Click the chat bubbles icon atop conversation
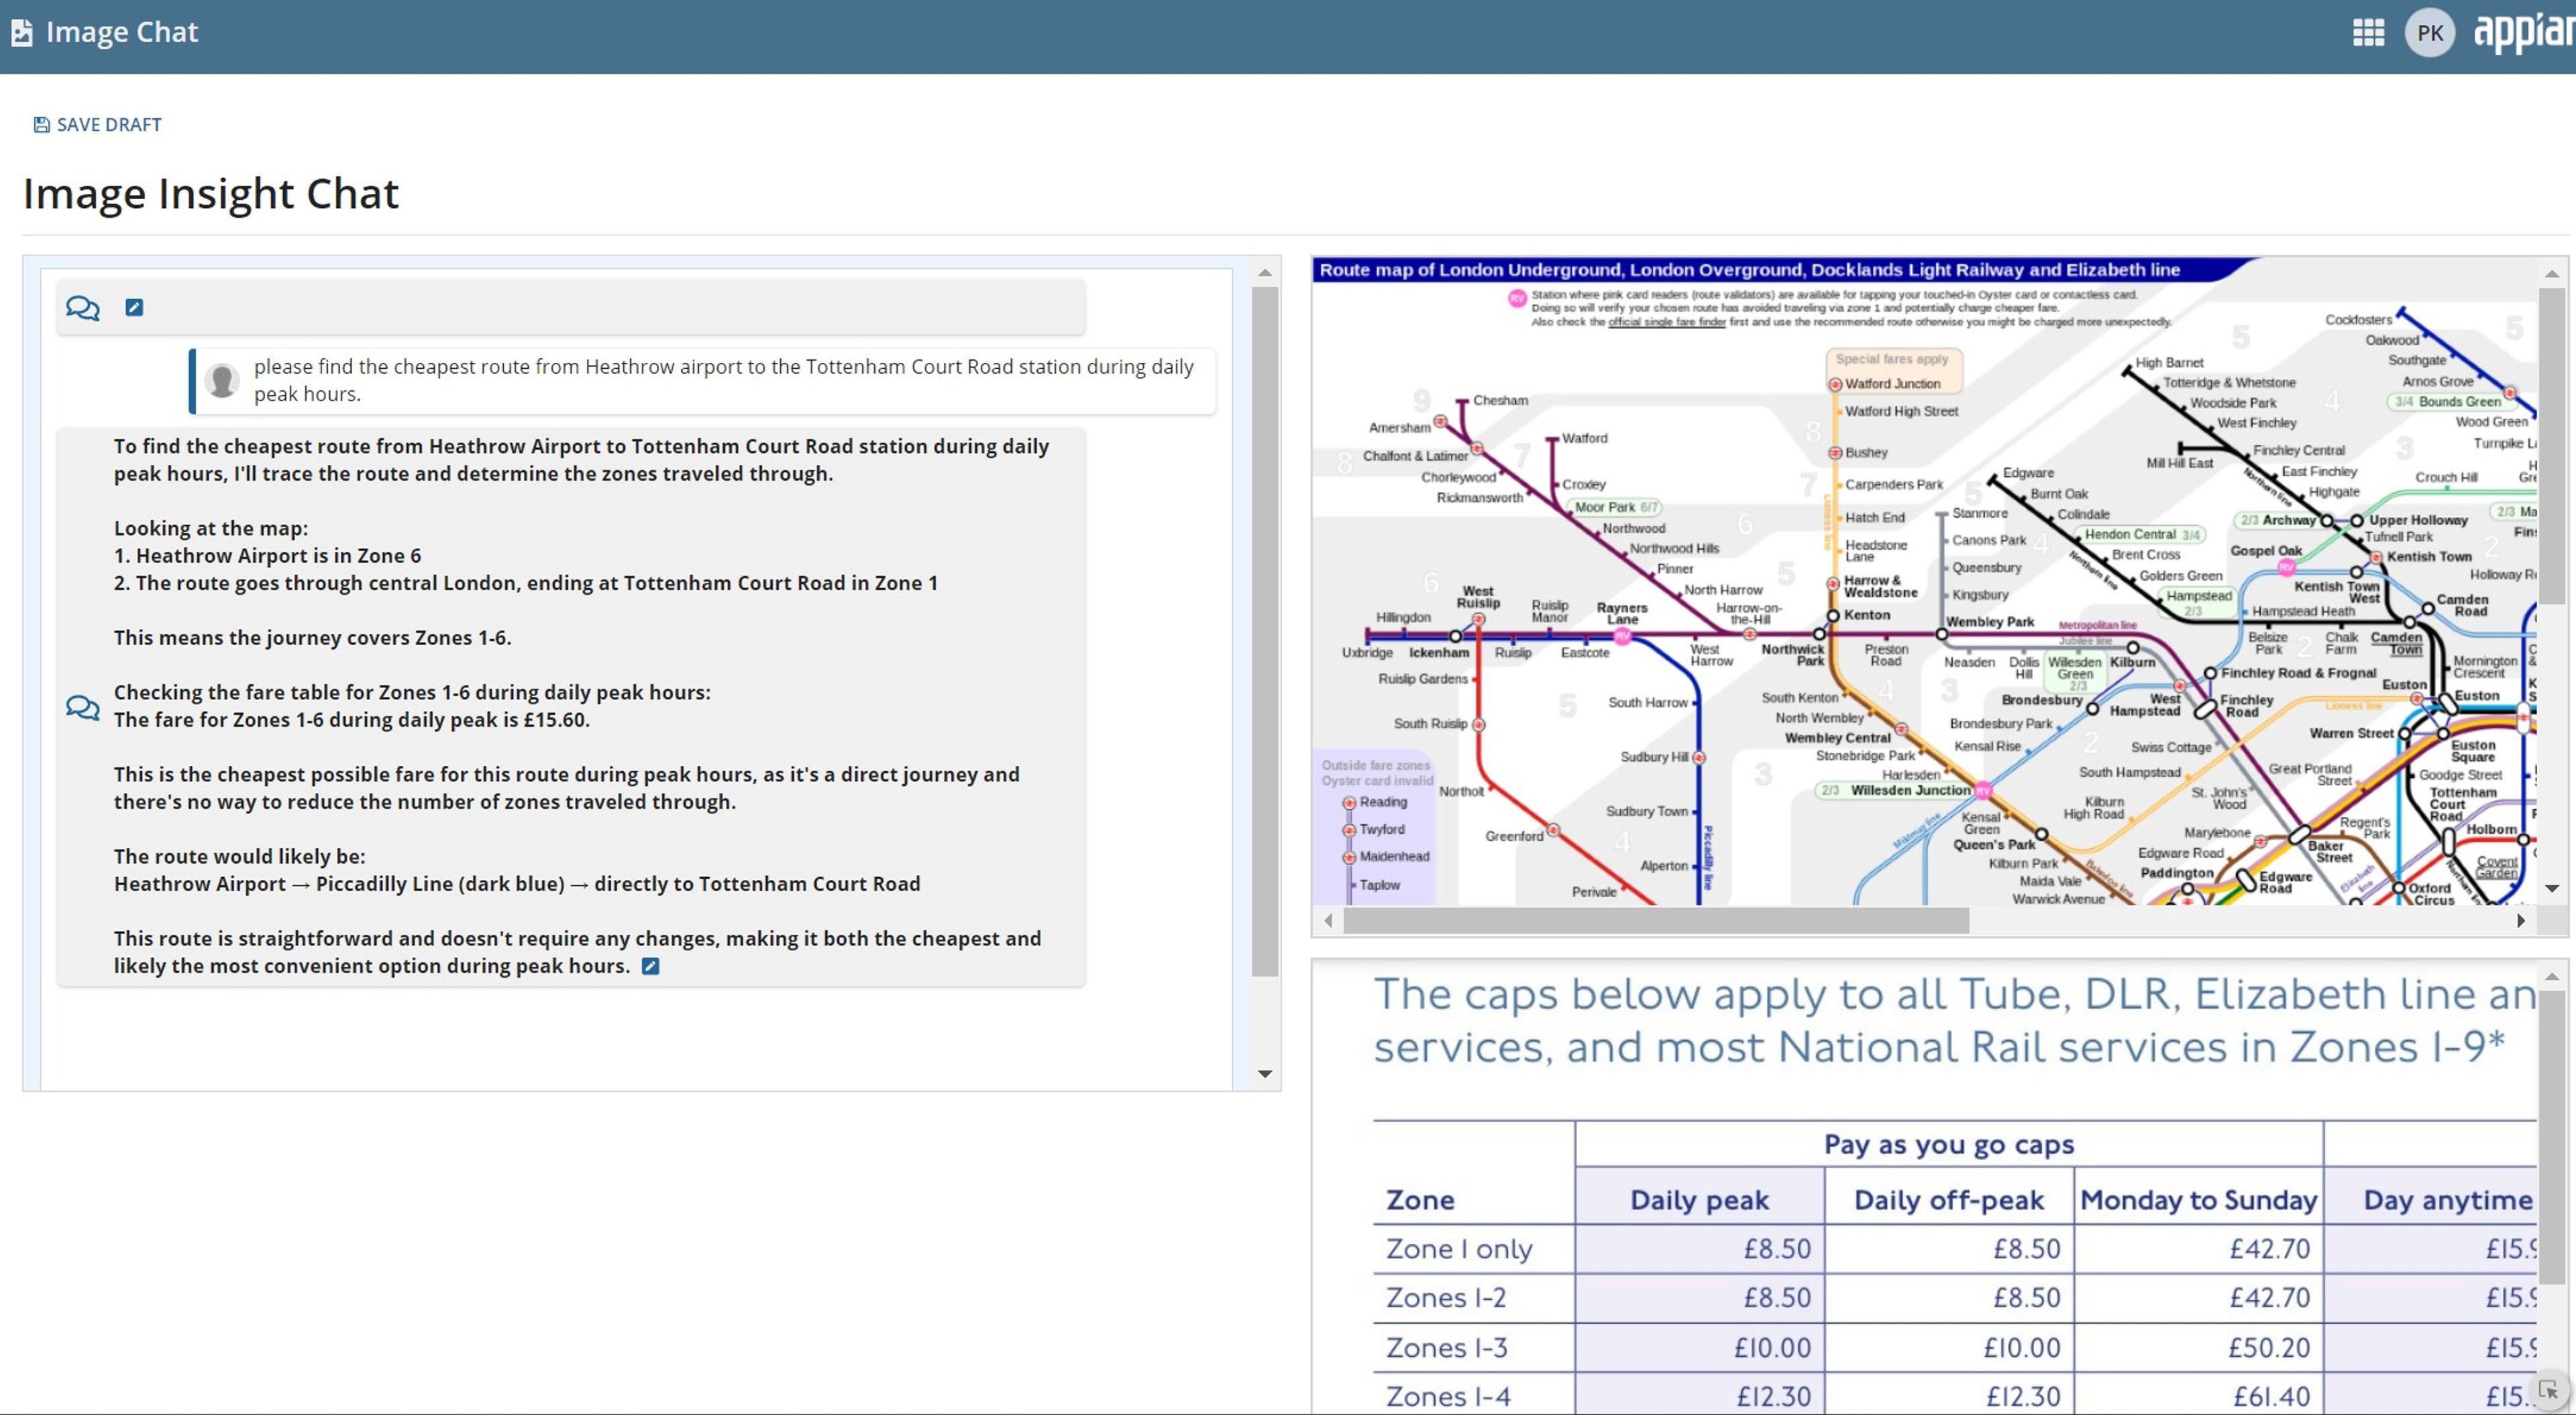This screenshot has height=1415, width=2576. click(83, 308)
